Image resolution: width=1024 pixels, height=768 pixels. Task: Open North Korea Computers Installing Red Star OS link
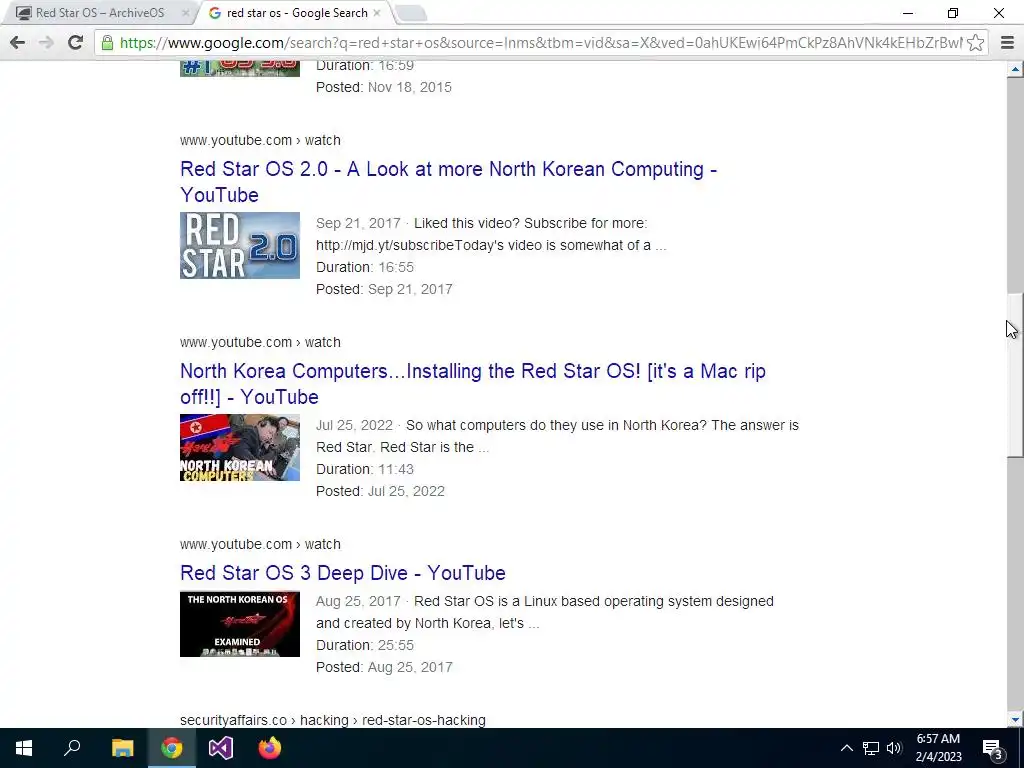pyautogui.click(x=473, y=383)
